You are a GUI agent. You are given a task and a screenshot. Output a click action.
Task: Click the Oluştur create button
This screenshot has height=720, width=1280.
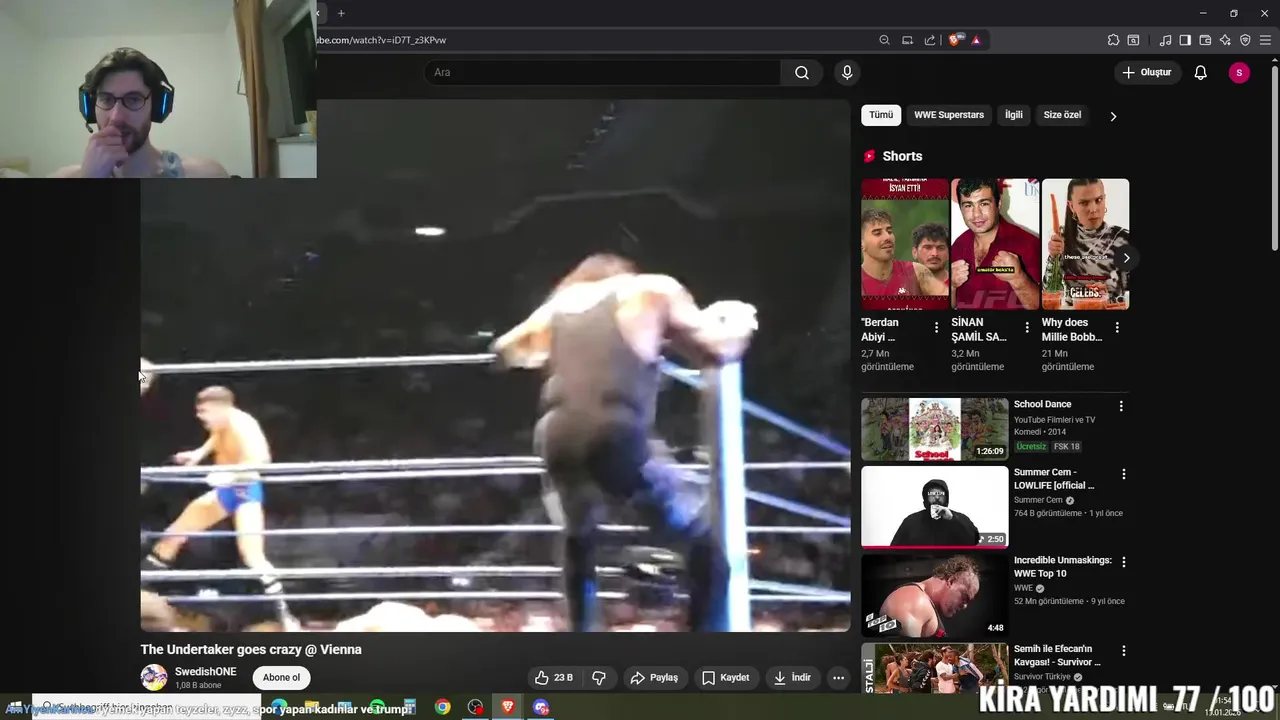[x=1146, y=72]
